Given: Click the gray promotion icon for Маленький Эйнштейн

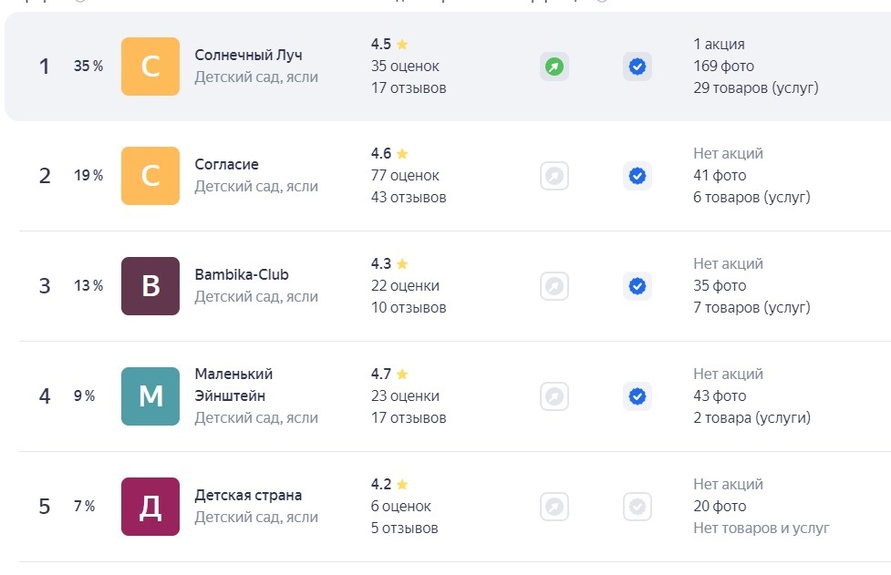Looking at the screenshot, I should tap(554, 396).
